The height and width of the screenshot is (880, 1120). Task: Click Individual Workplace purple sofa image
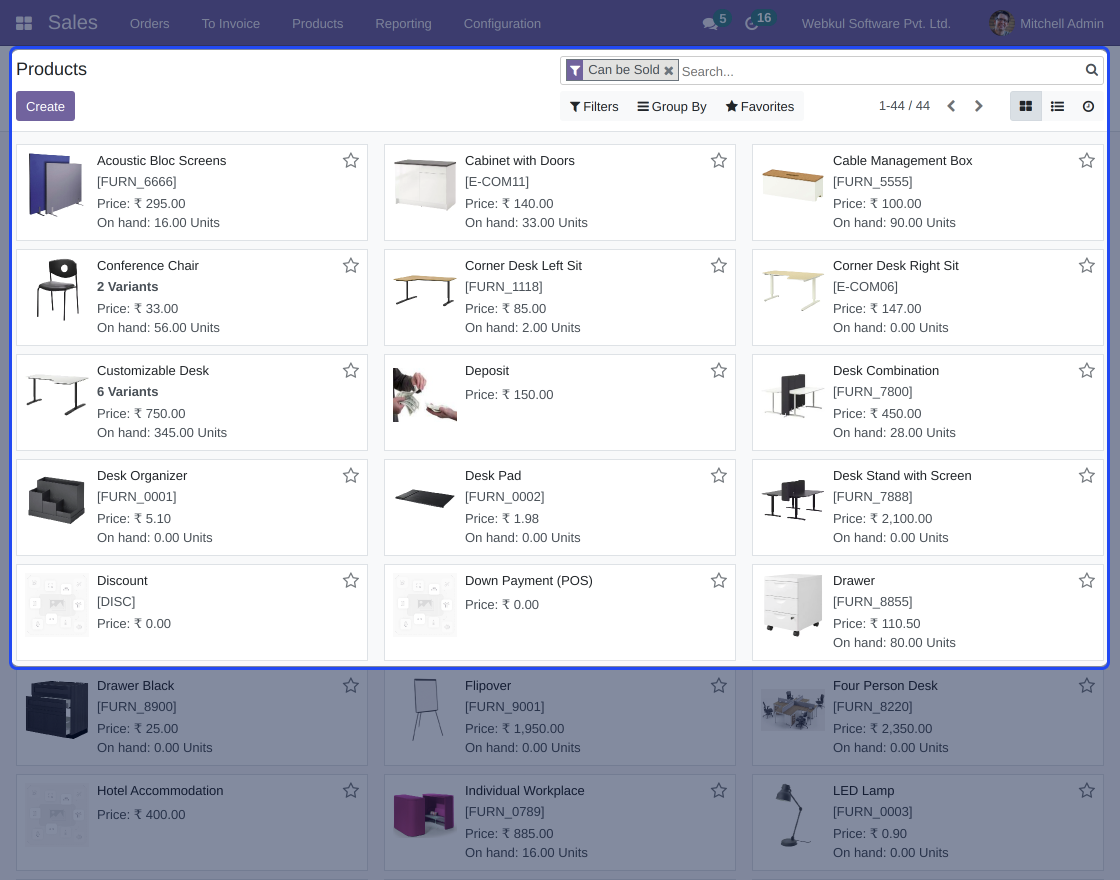425,814
